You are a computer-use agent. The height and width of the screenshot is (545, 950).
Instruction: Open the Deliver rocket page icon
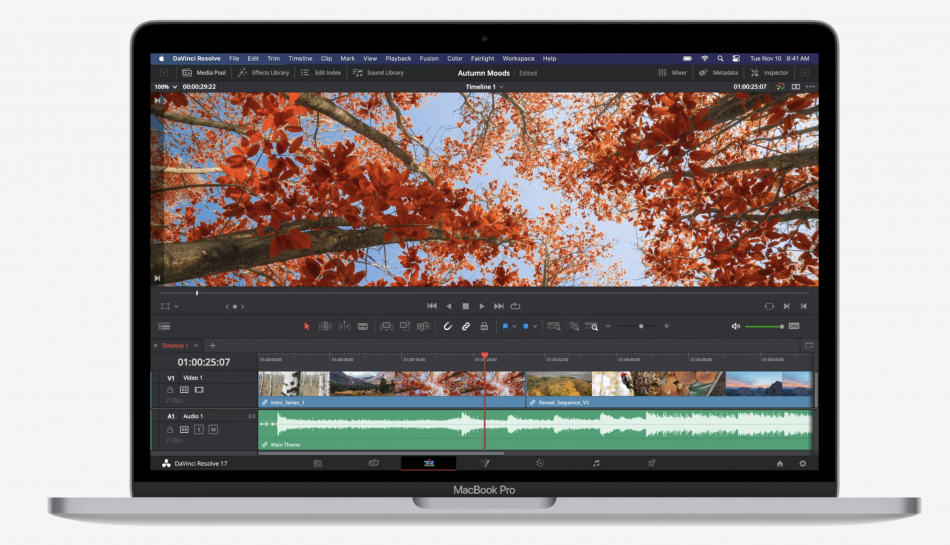pyautogui.click(x=651, y=463)
